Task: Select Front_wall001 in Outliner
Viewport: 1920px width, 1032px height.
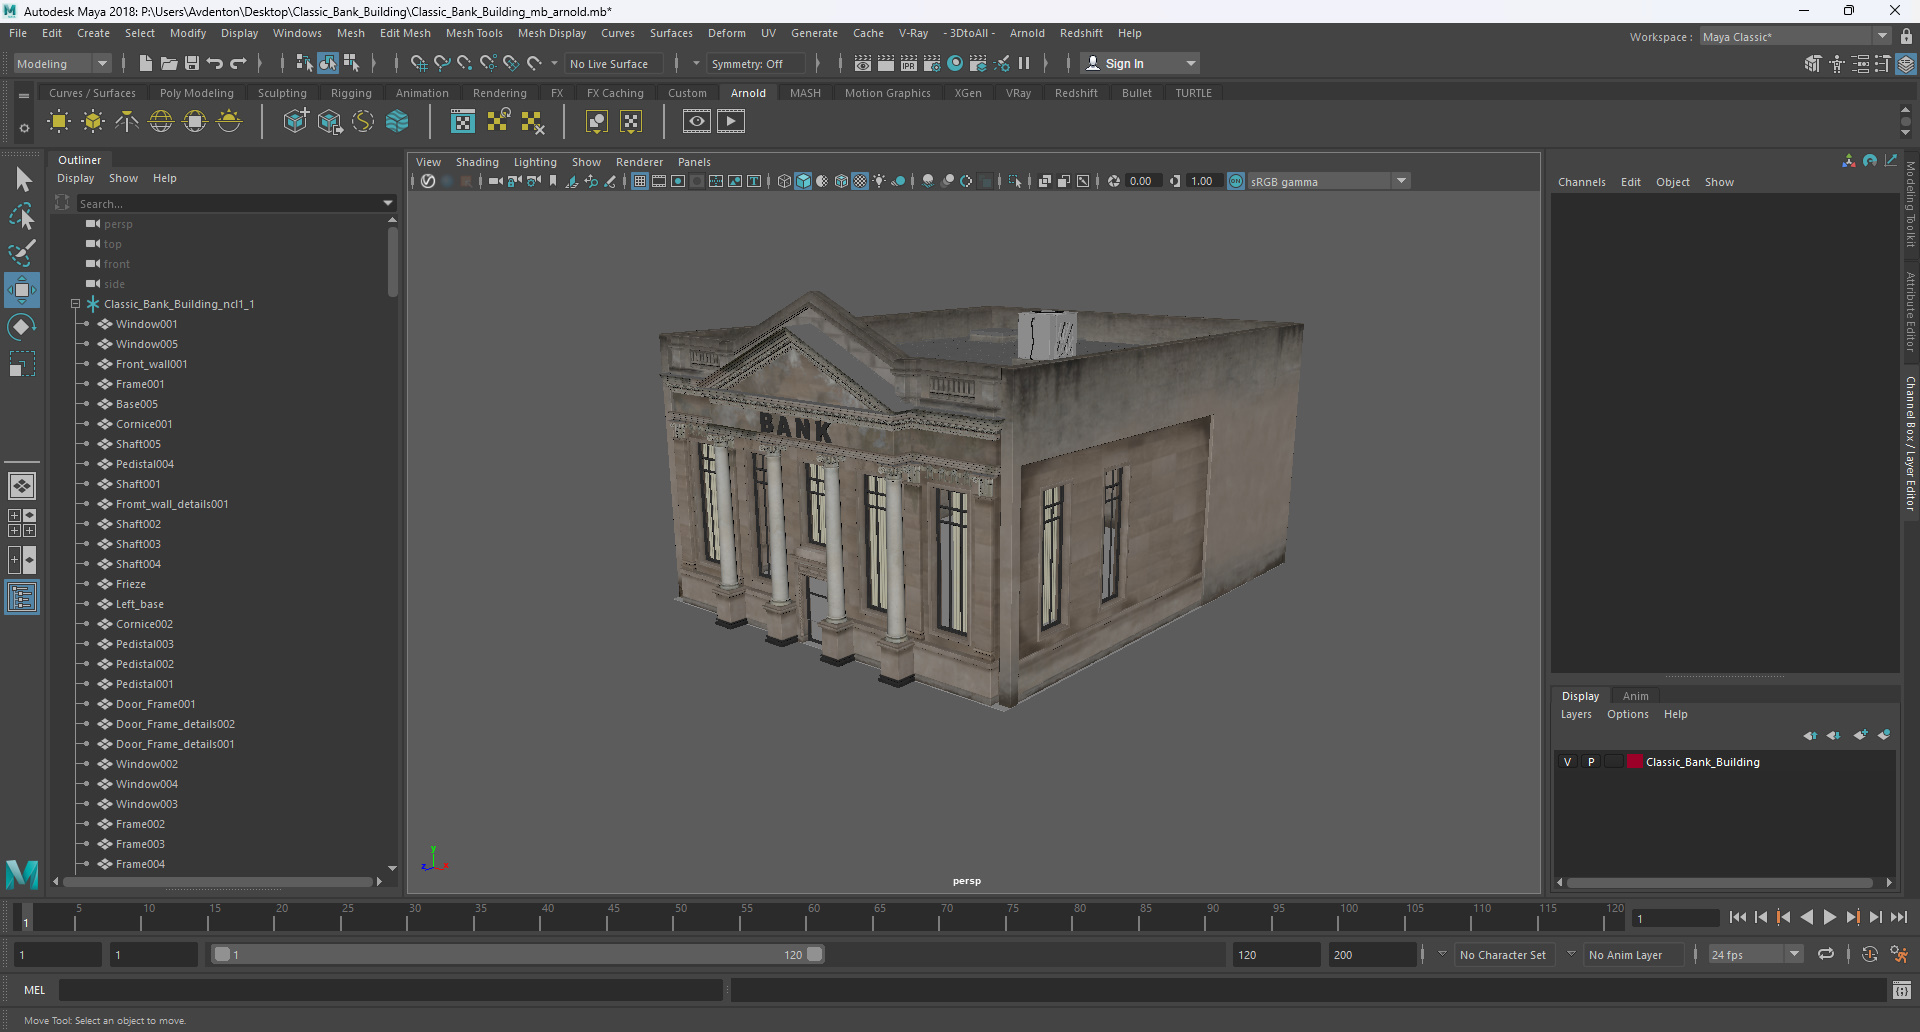Action: point(151,364)
